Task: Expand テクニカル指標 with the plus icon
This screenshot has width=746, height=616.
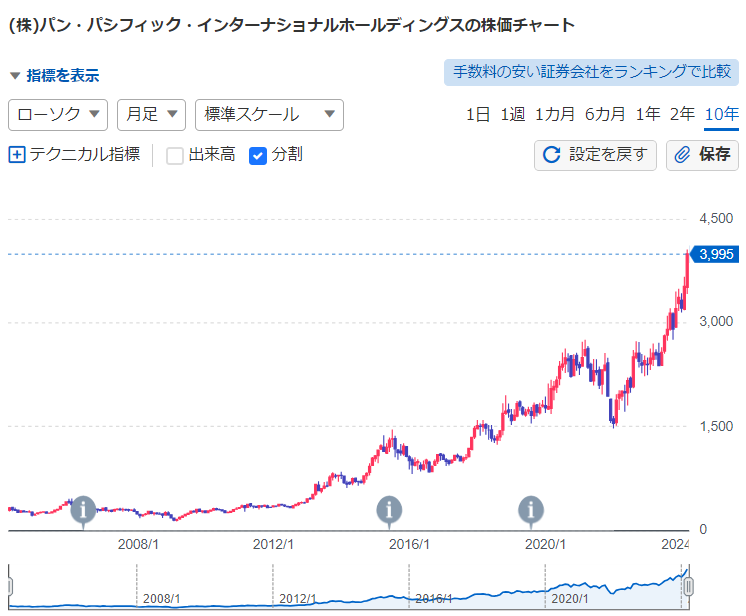Action: tap(17, 155)
